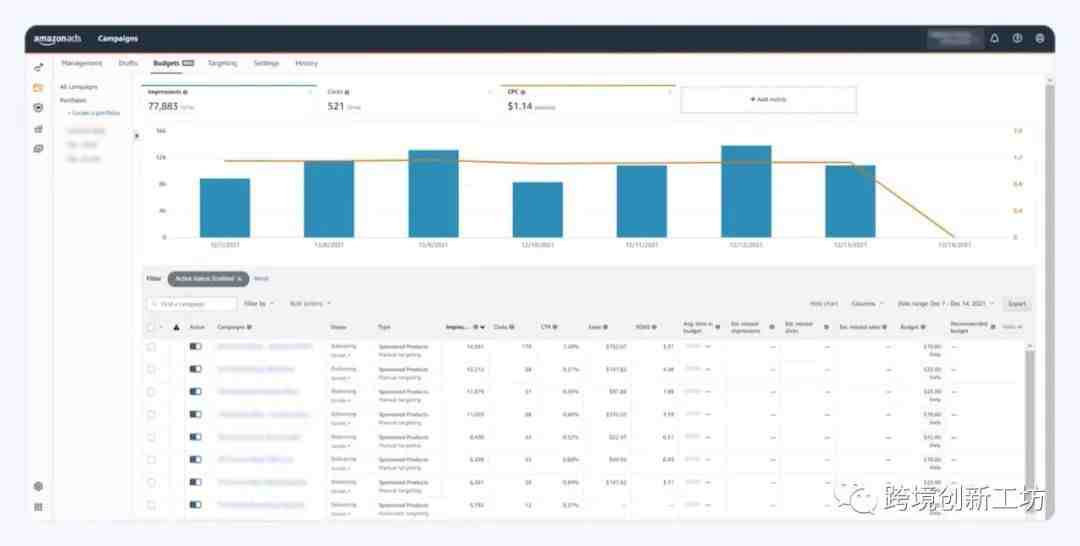
Task: Open the Date range Dec 7 - Dec 14 dropdown
Action: 946,304
